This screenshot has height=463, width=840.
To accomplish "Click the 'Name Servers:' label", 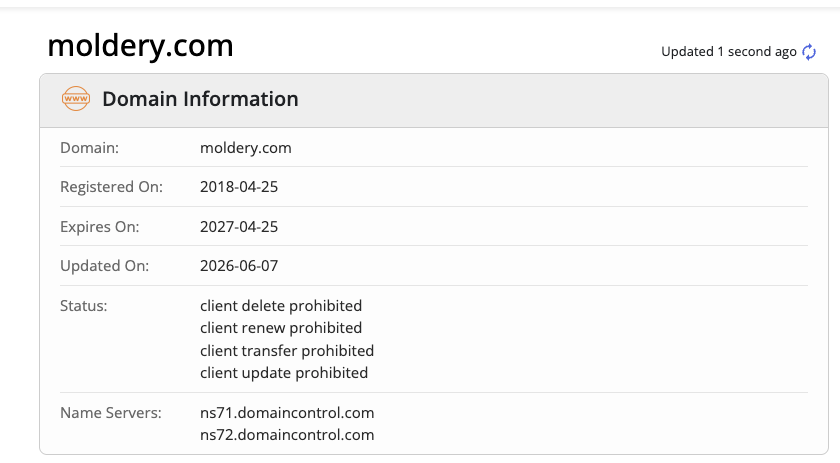I will [111, 413].
